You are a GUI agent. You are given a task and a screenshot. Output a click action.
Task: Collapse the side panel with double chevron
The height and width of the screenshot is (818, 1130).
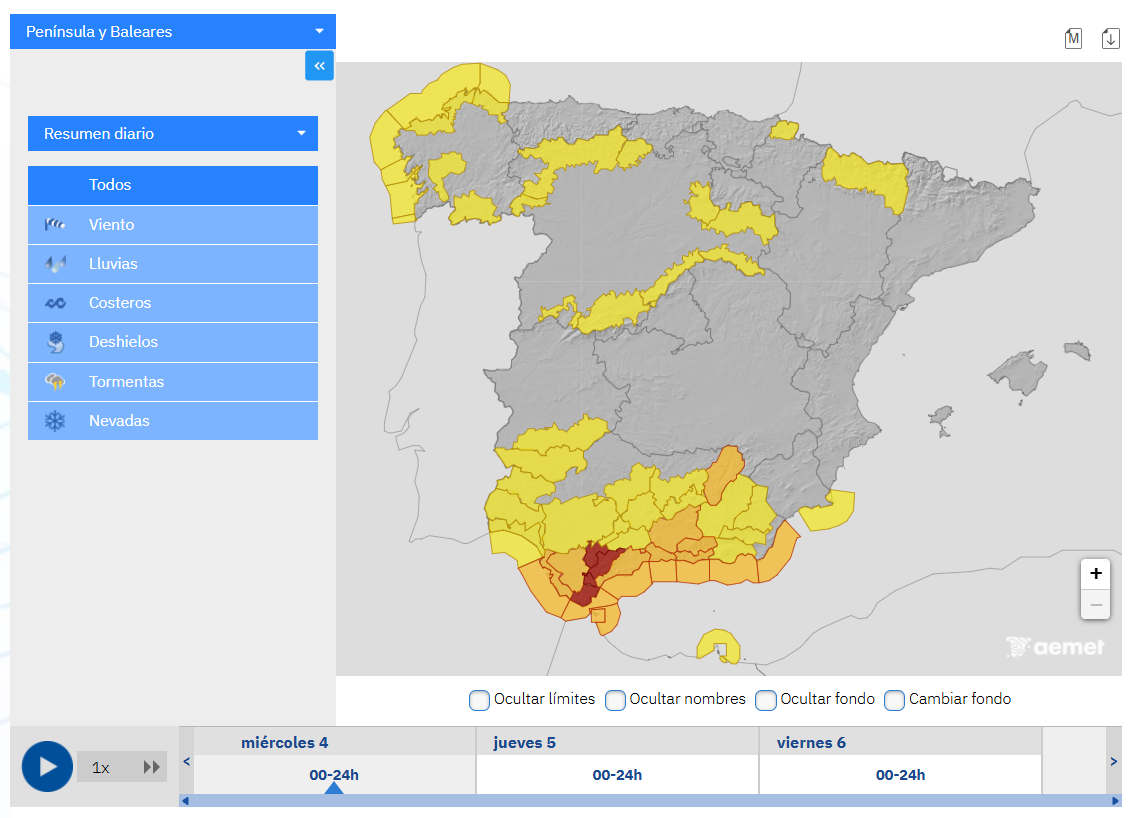point(320,66)
